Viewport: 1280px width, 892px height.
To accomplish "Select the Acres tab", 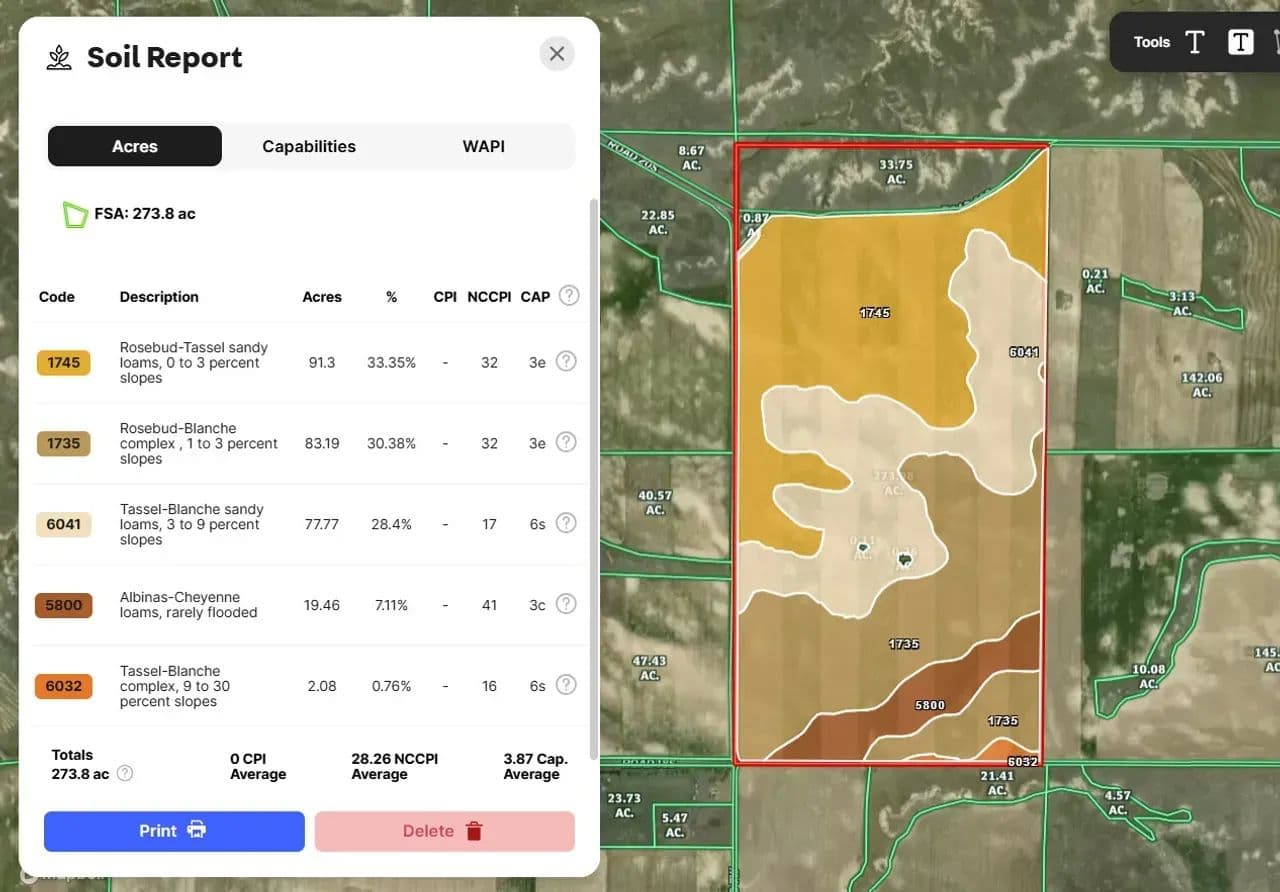I will tap(135, 146).
